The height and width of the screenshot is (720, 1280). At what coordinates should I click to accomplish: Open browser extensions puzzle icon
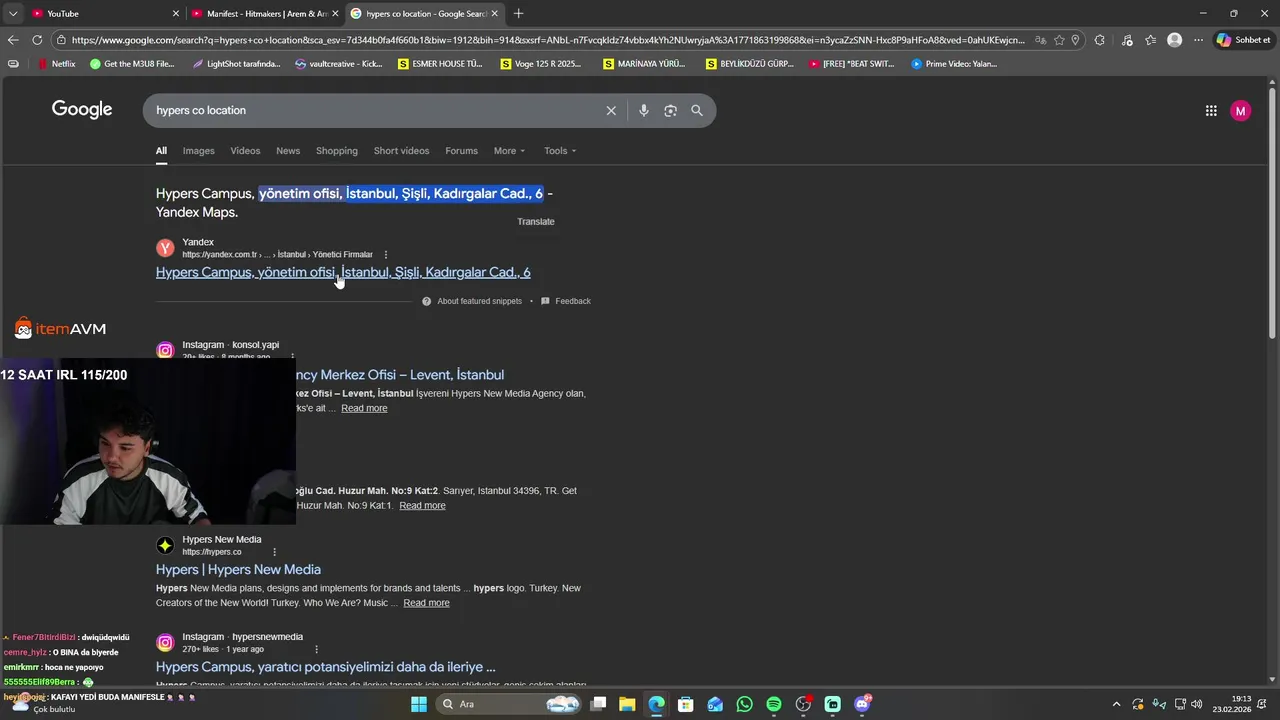click(x=1099, y=40)
